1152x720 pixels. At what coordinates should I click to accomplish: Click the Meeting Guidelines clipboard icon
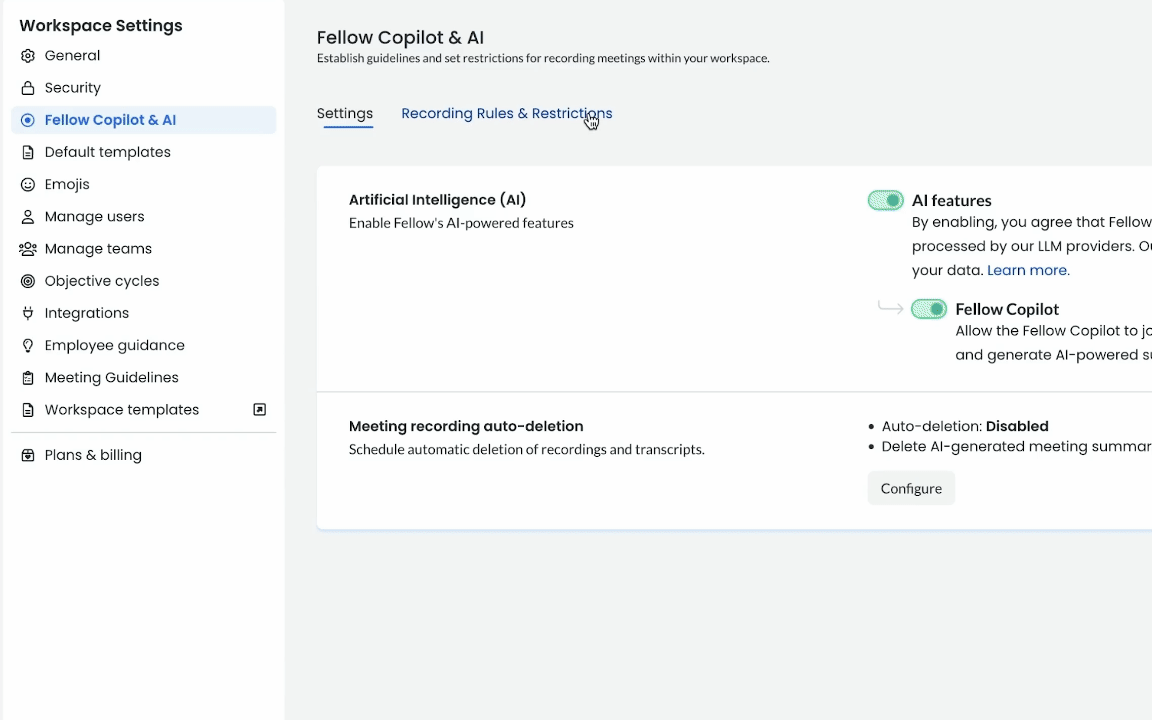tap(28, 378)
